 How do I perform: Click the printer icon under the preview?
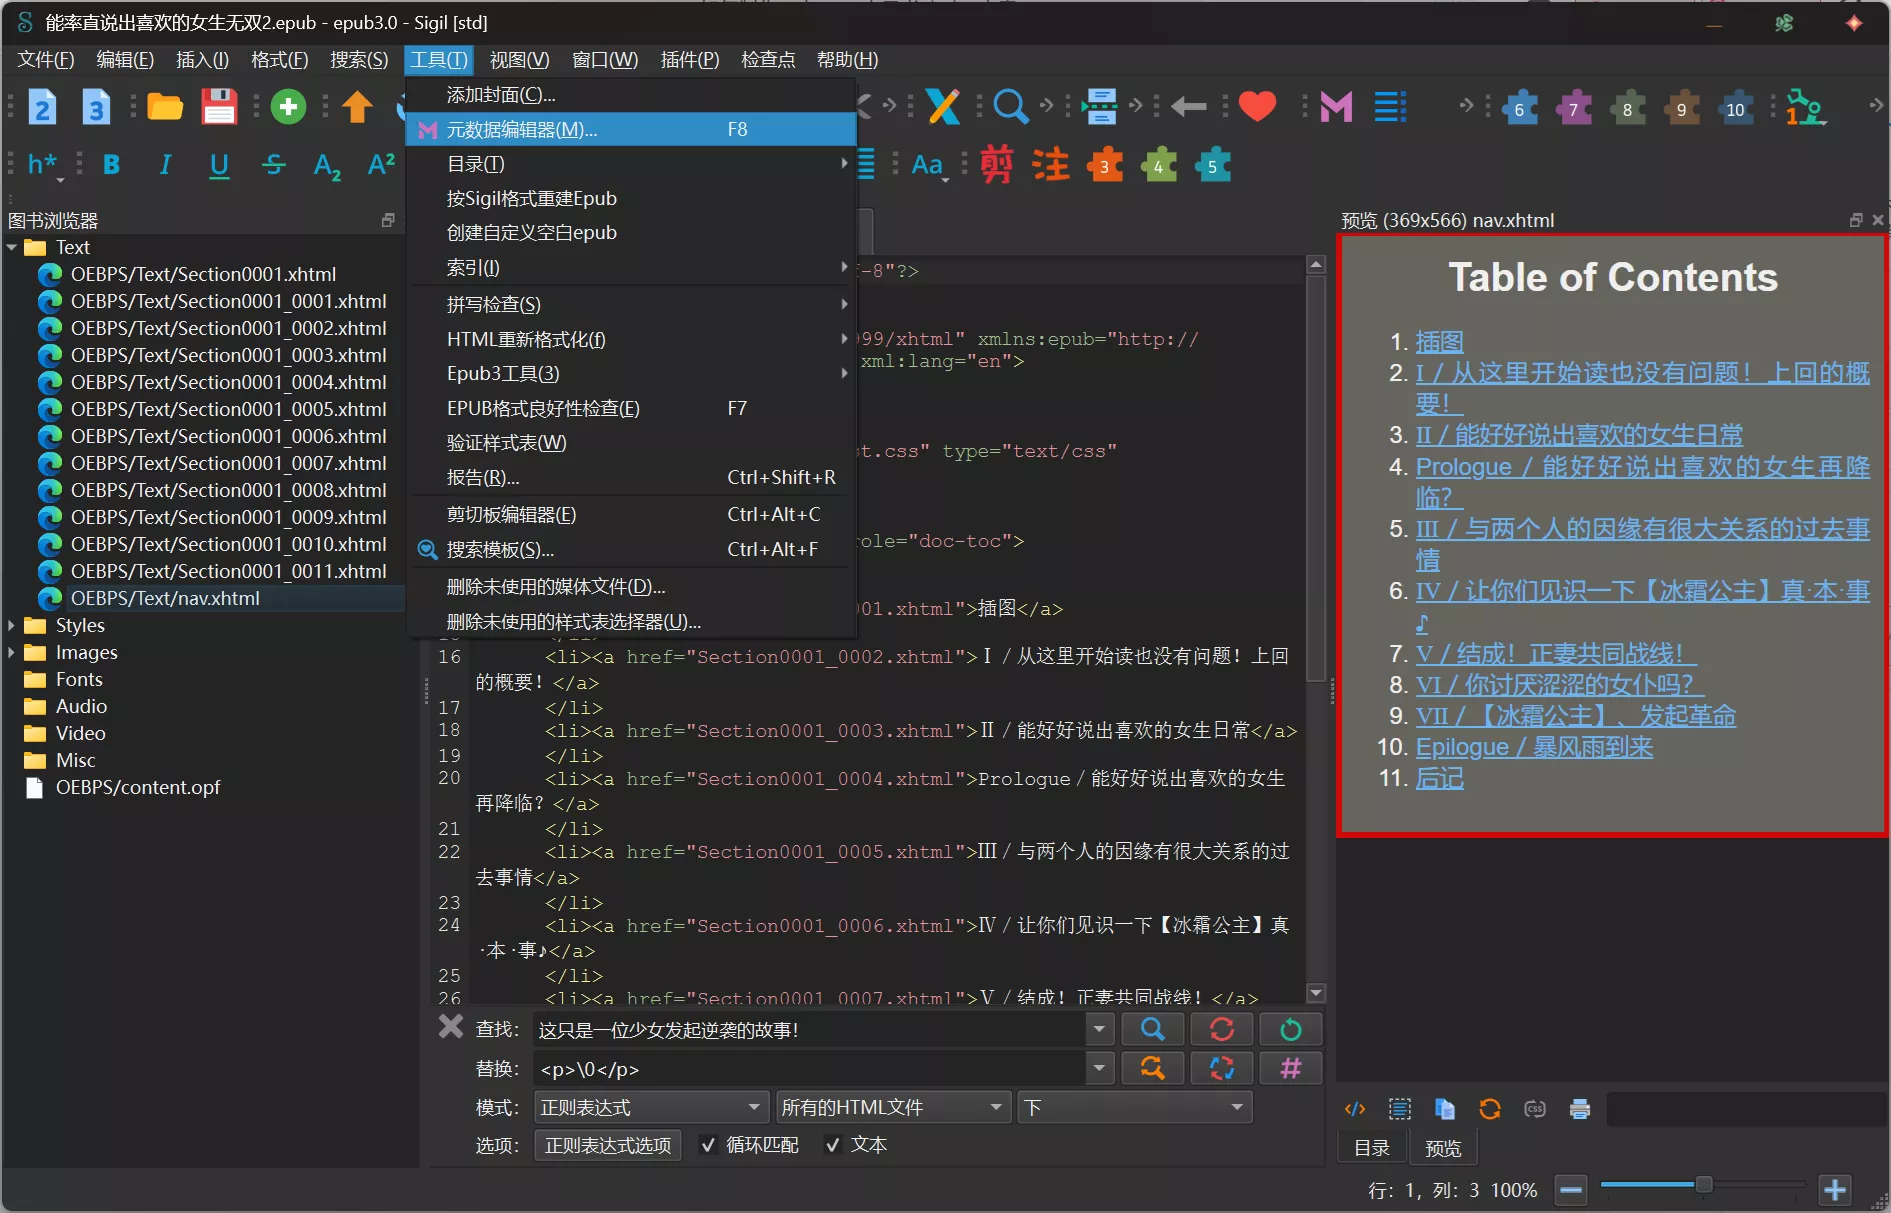point(1580,1108)
